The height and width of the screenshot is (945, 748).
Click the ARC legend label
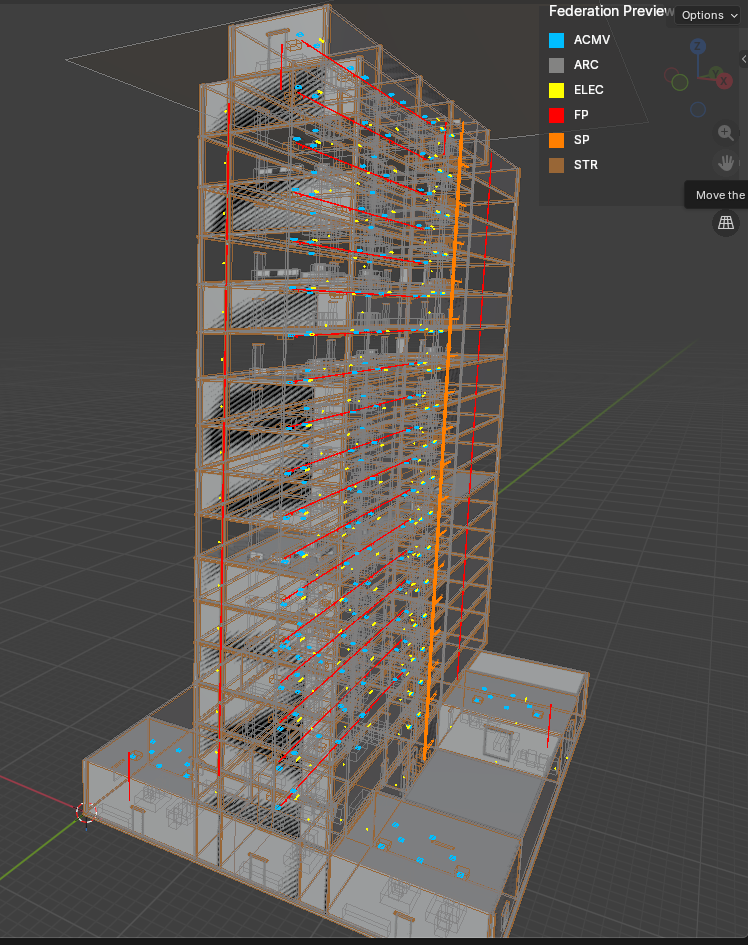coord(586,65)
